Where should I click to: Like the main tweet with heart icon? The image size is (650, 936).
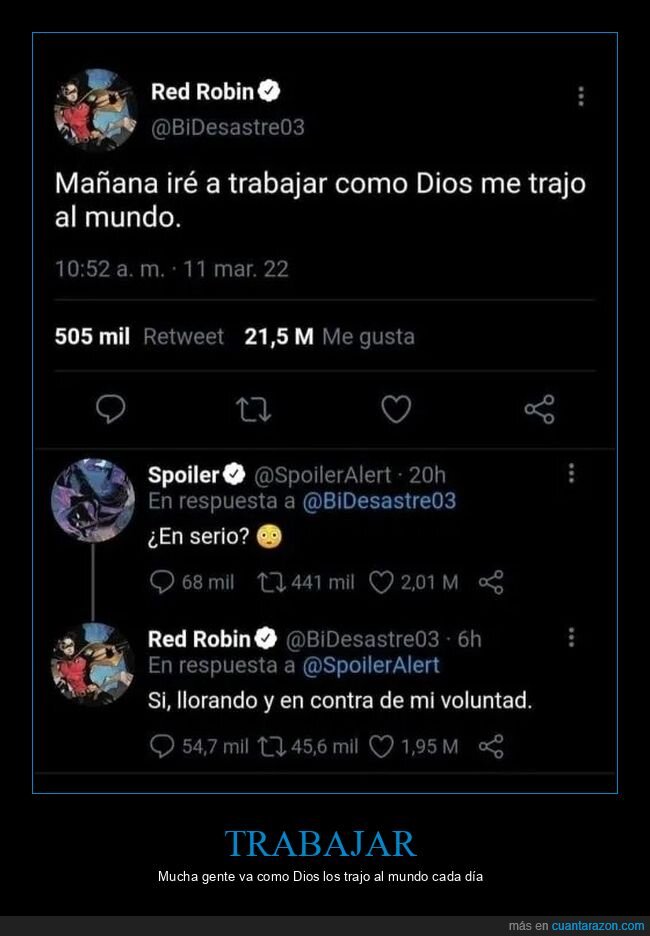point(396,410)
